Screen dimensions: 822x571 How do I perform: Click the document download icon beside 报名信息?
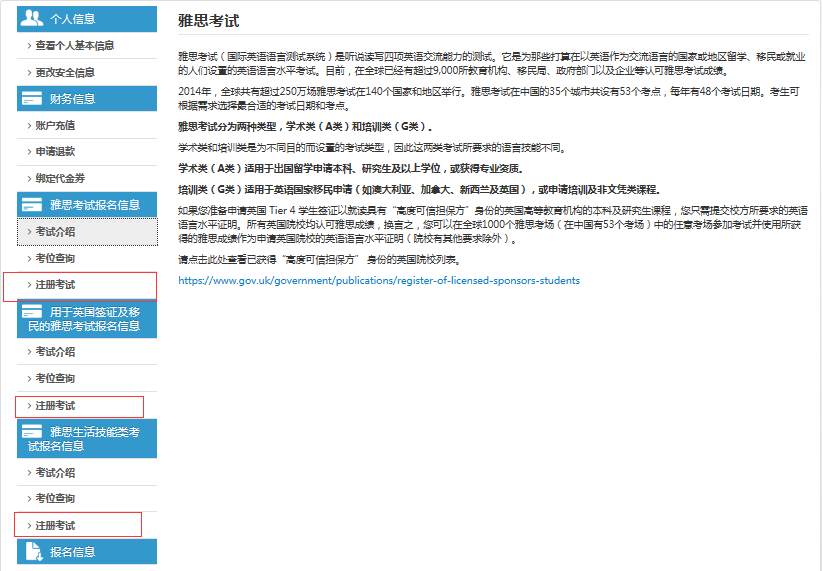click(x=34, y=552)
